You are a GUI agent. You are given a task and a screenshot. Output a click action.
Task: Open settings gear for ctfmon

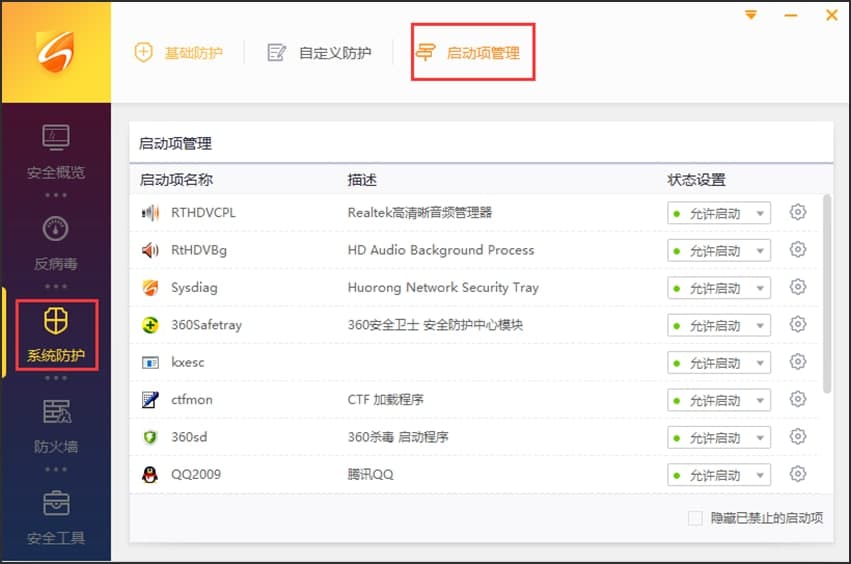pyautogui.click(x=797, y=399)
